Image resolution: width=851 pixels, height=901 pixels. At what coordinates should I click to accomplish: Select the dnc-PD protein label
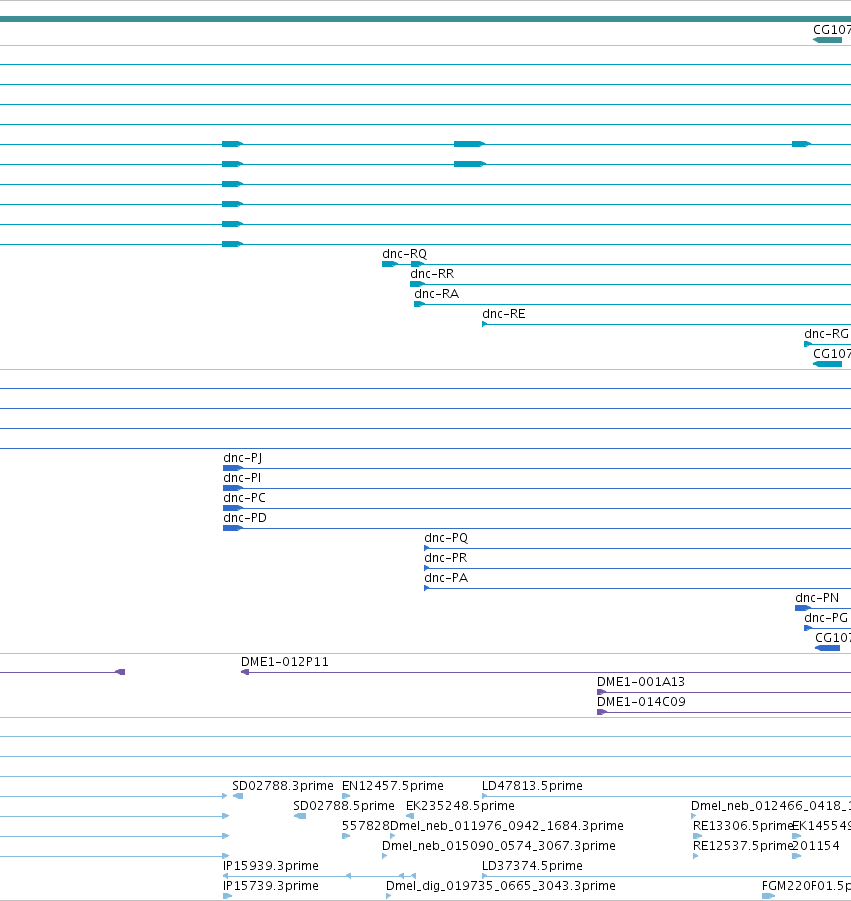point(245,518)
